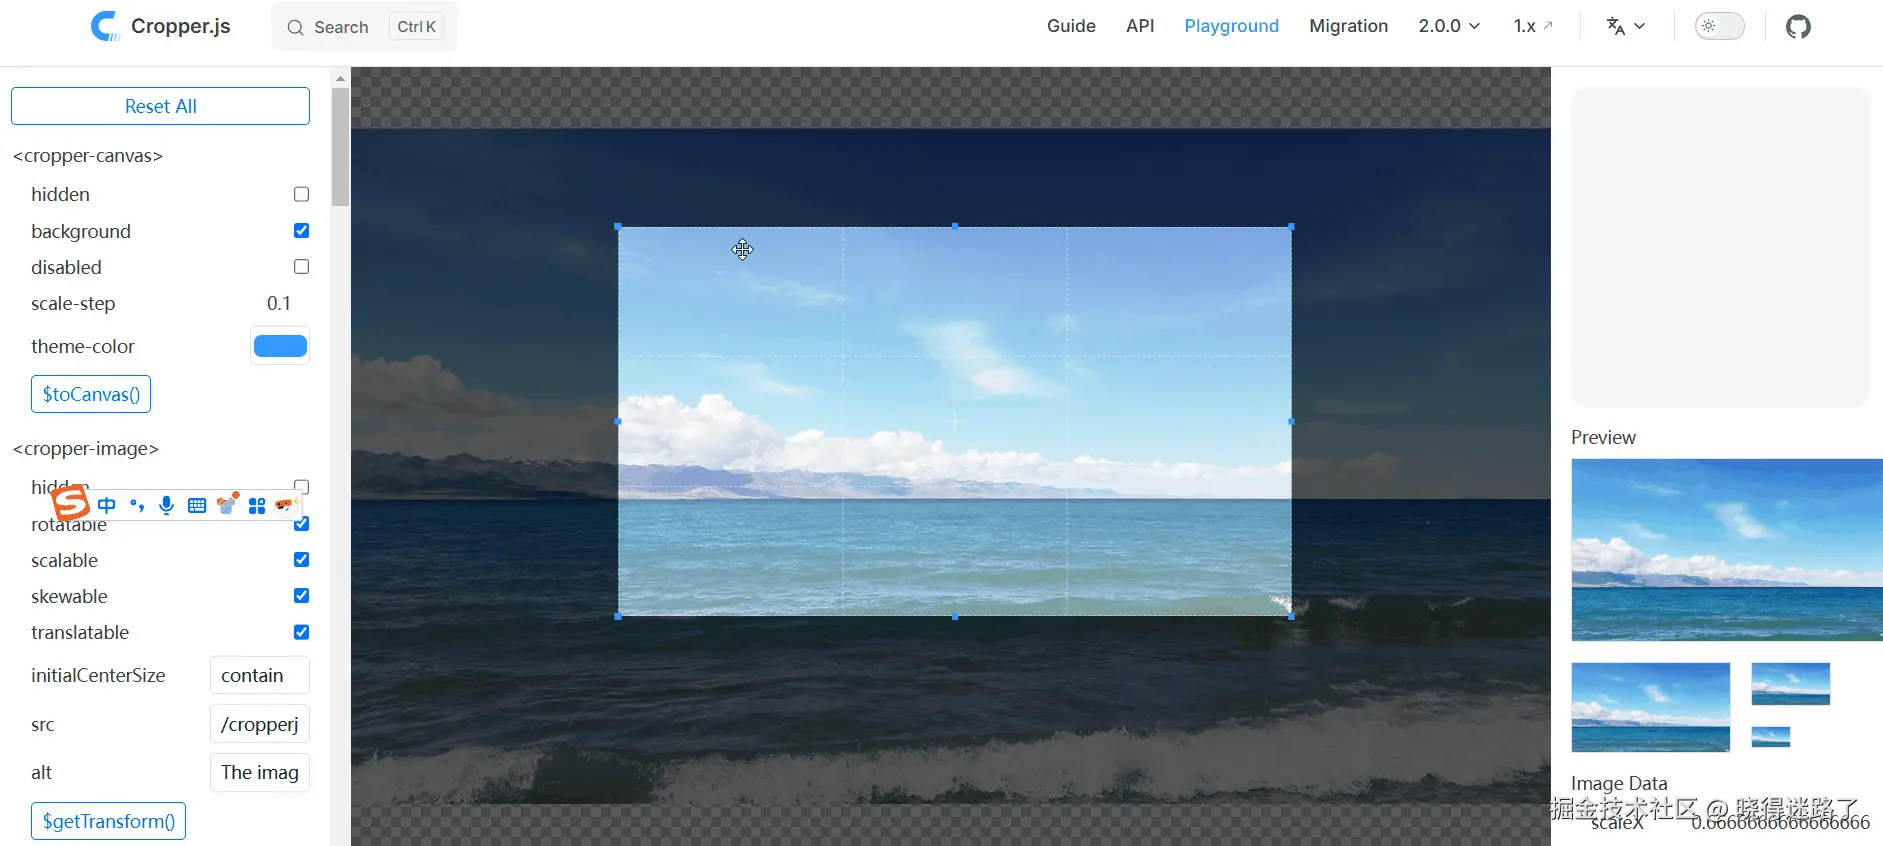Click the top-center crop selection handle

pos(955,227)
